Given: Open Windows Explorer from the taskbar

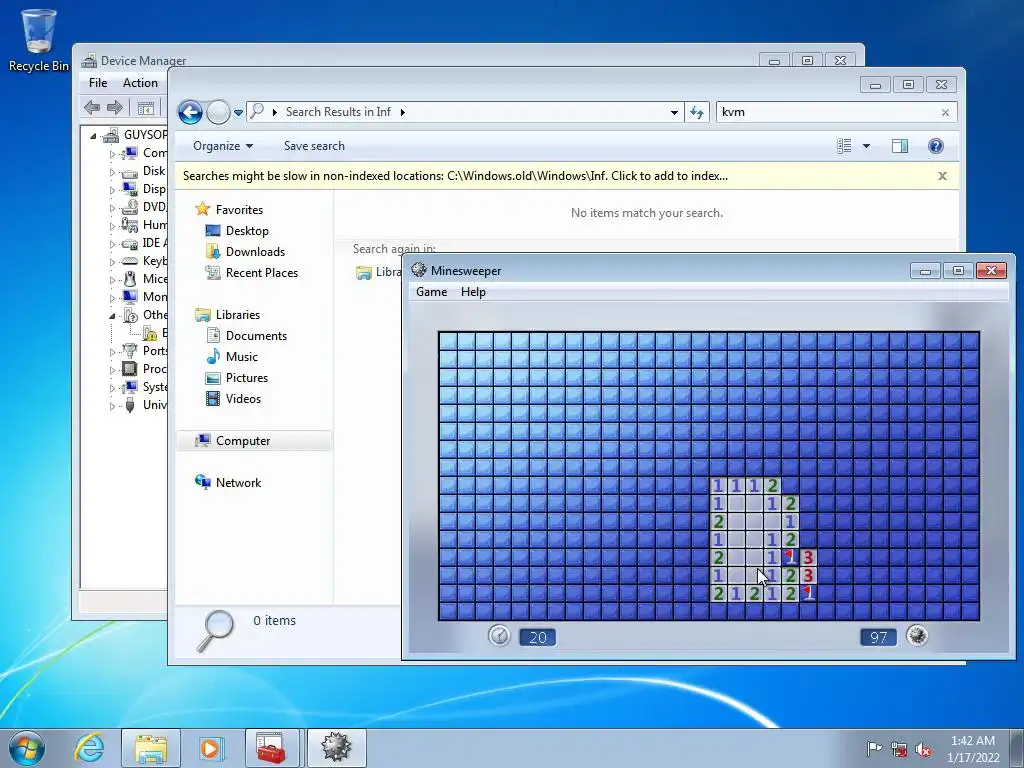Looking at the screenshot, I should point(150,748).
